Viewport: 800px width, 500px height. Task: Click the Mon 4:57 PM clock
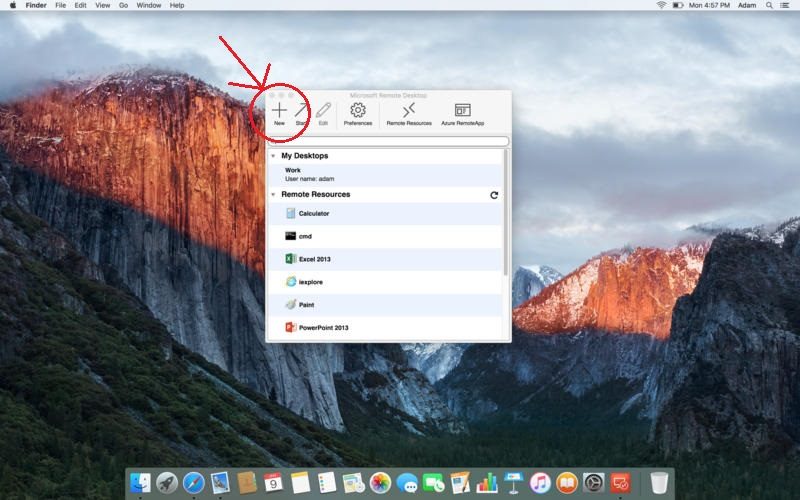click(x=709, y=5)
